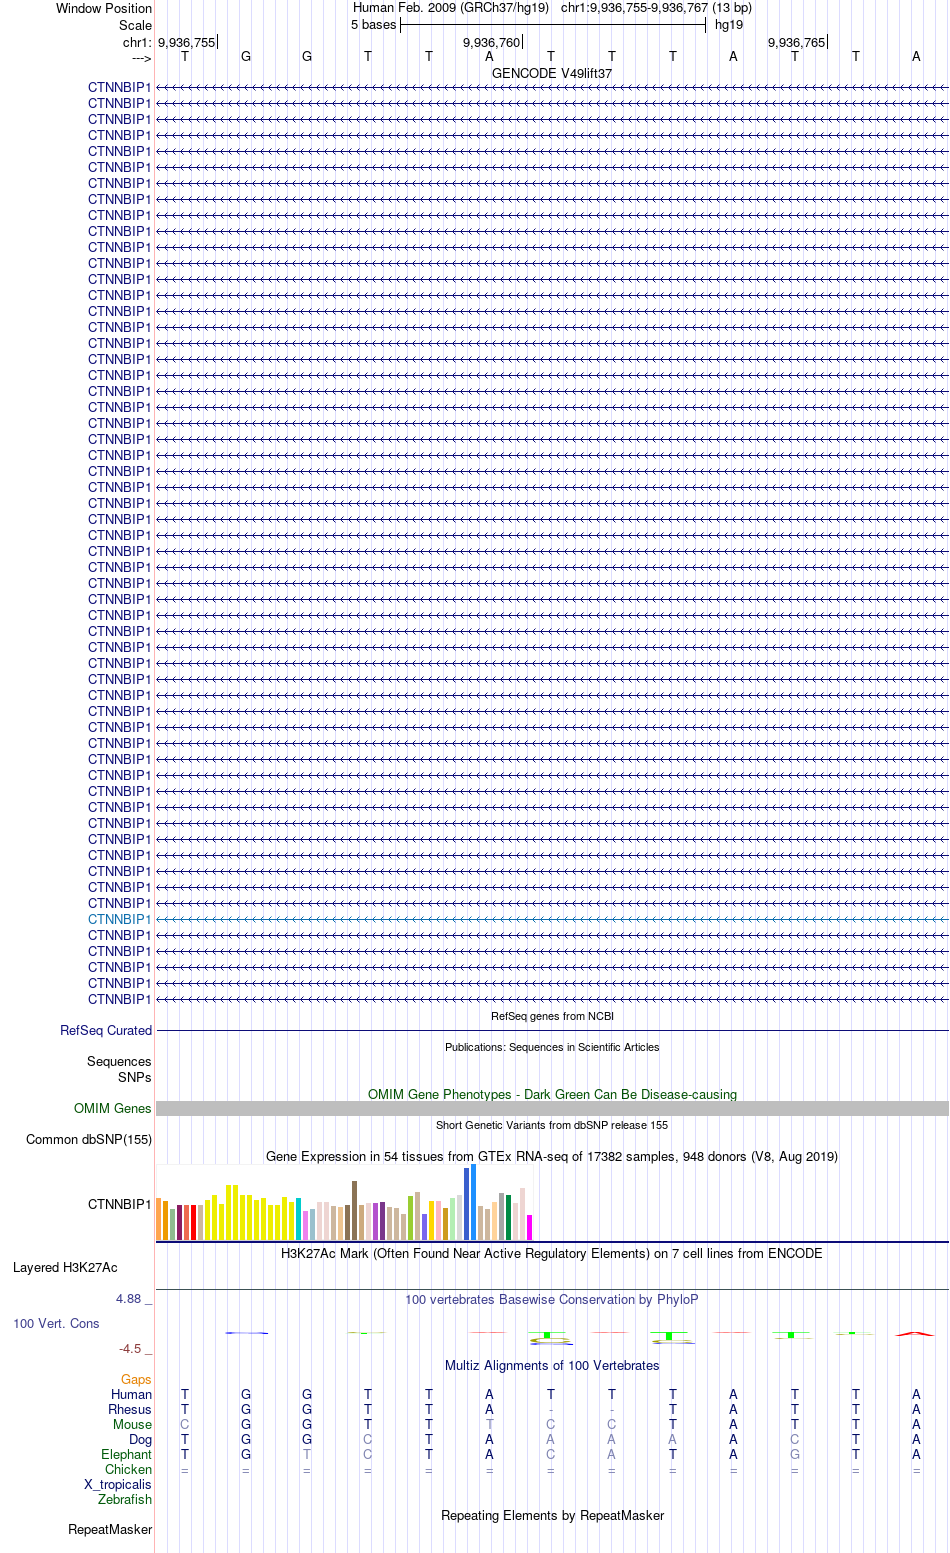
Task: Open the RefSeq Curated track label
Action: click(106, 1030)
